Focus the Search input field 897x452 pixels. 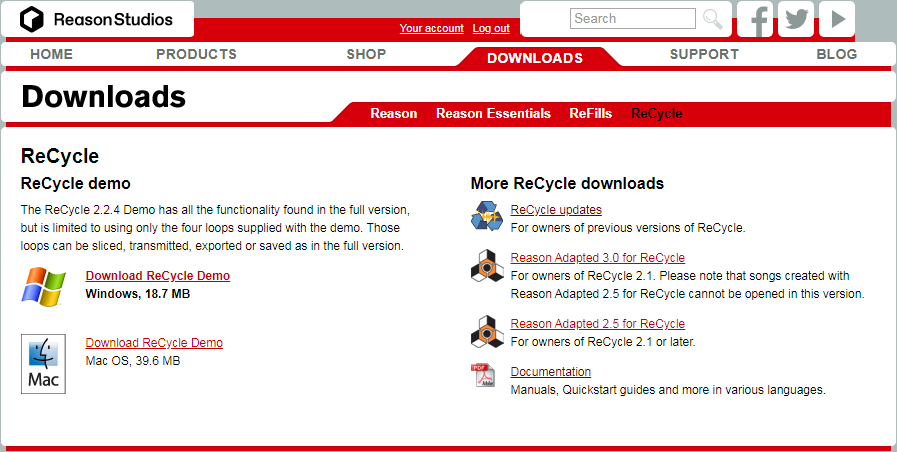click(633, 18)
